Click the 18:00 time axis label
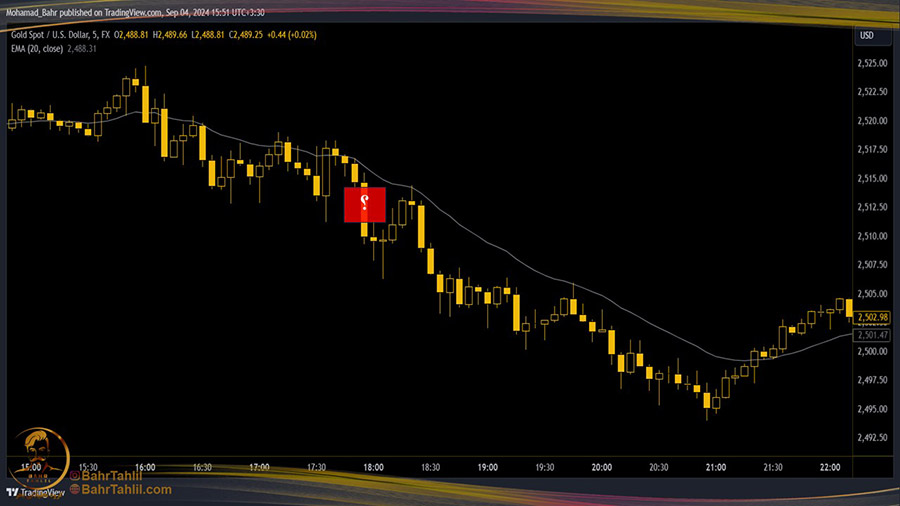 374,467
